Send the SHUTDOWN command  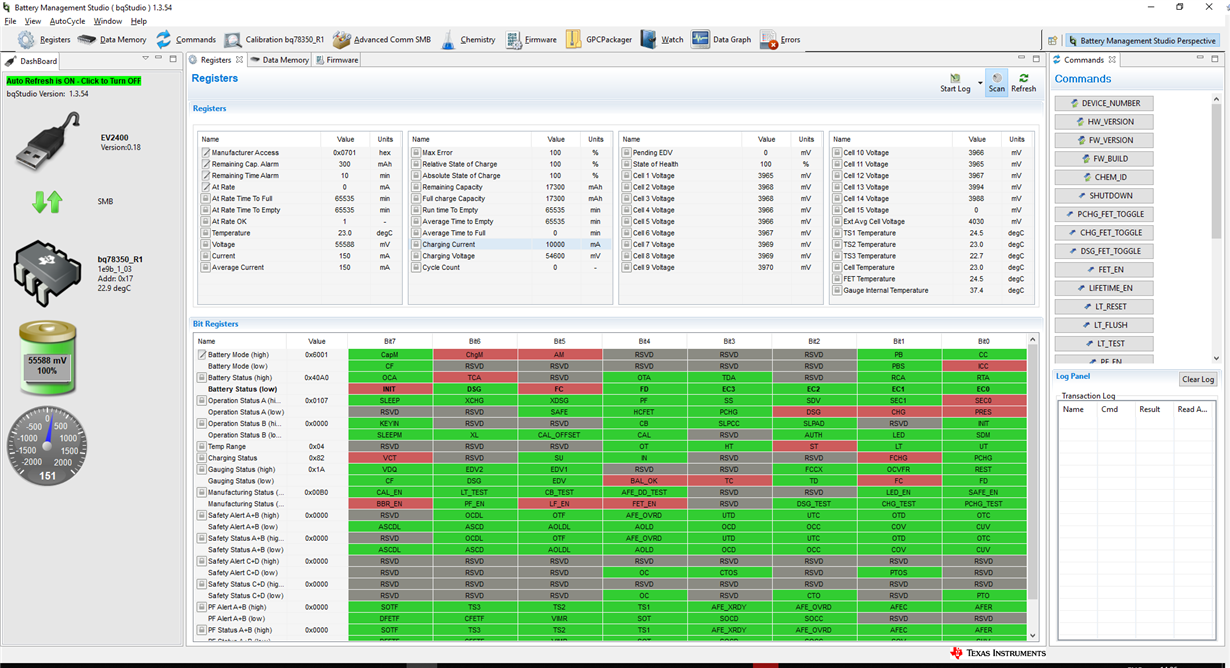[x=1103, y=196]
